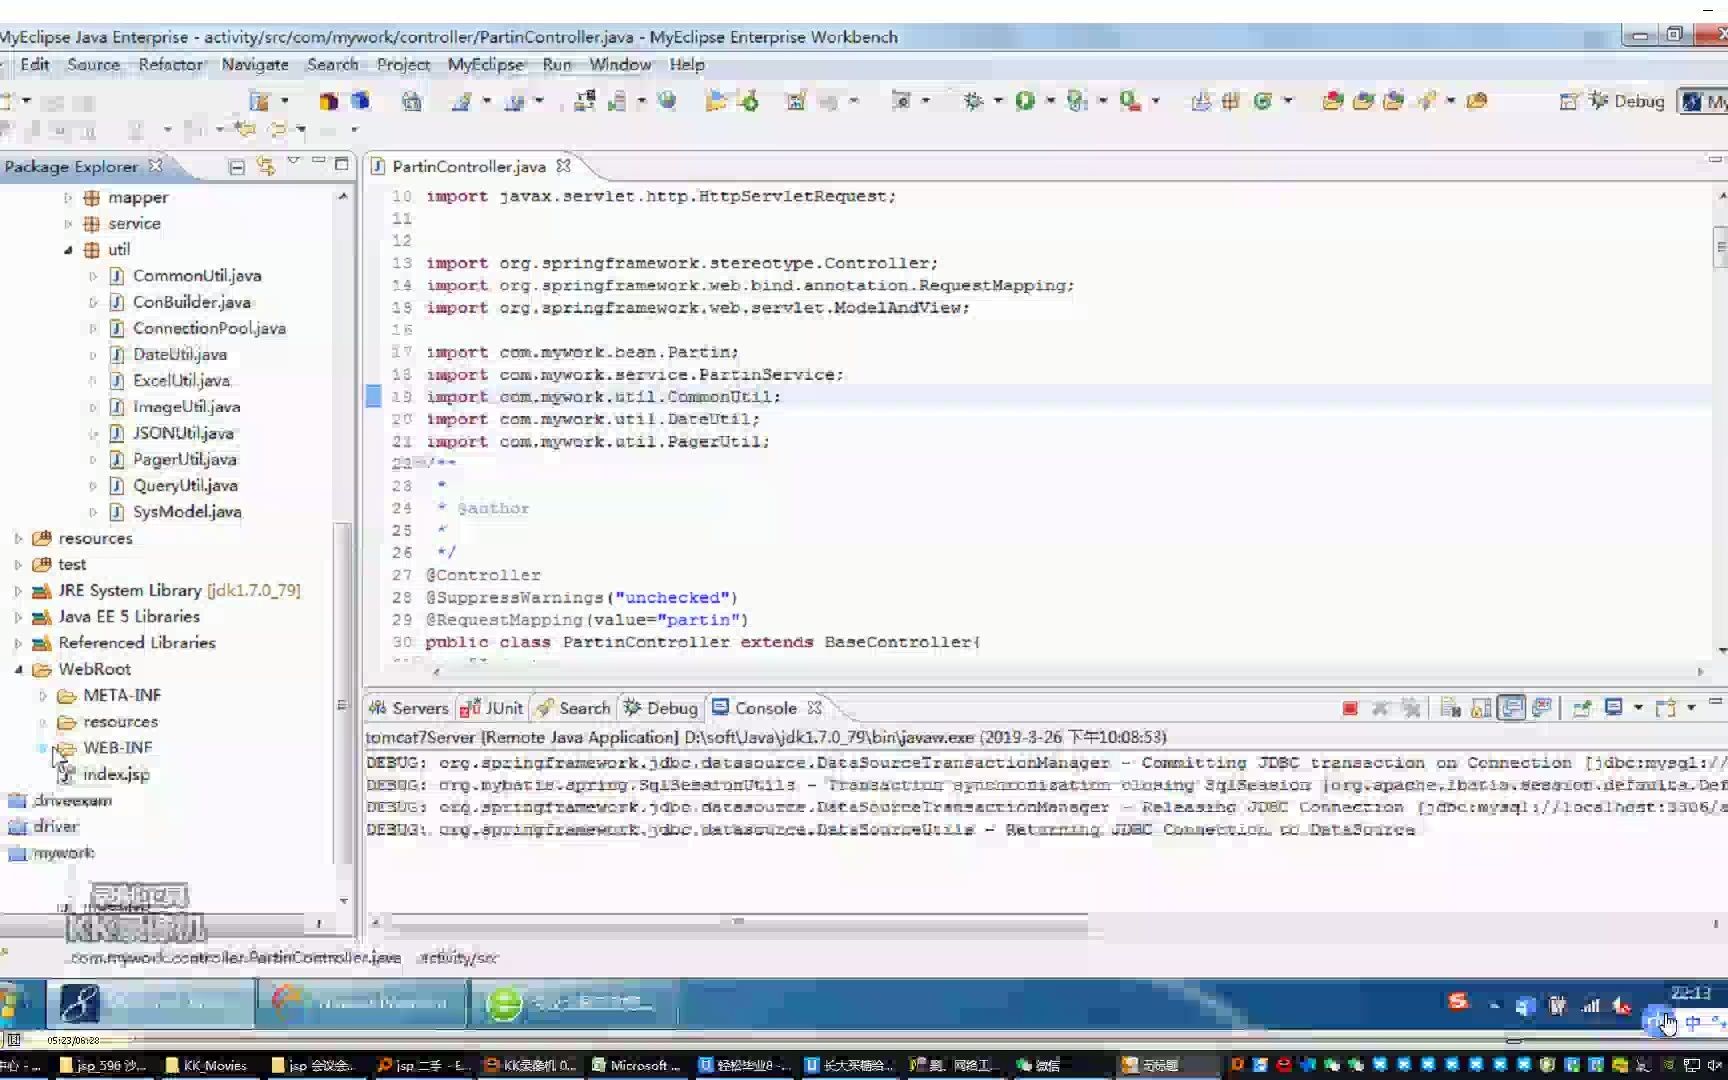
Task: Maximize the Package Explorer panel
Action: click(341, 163)
